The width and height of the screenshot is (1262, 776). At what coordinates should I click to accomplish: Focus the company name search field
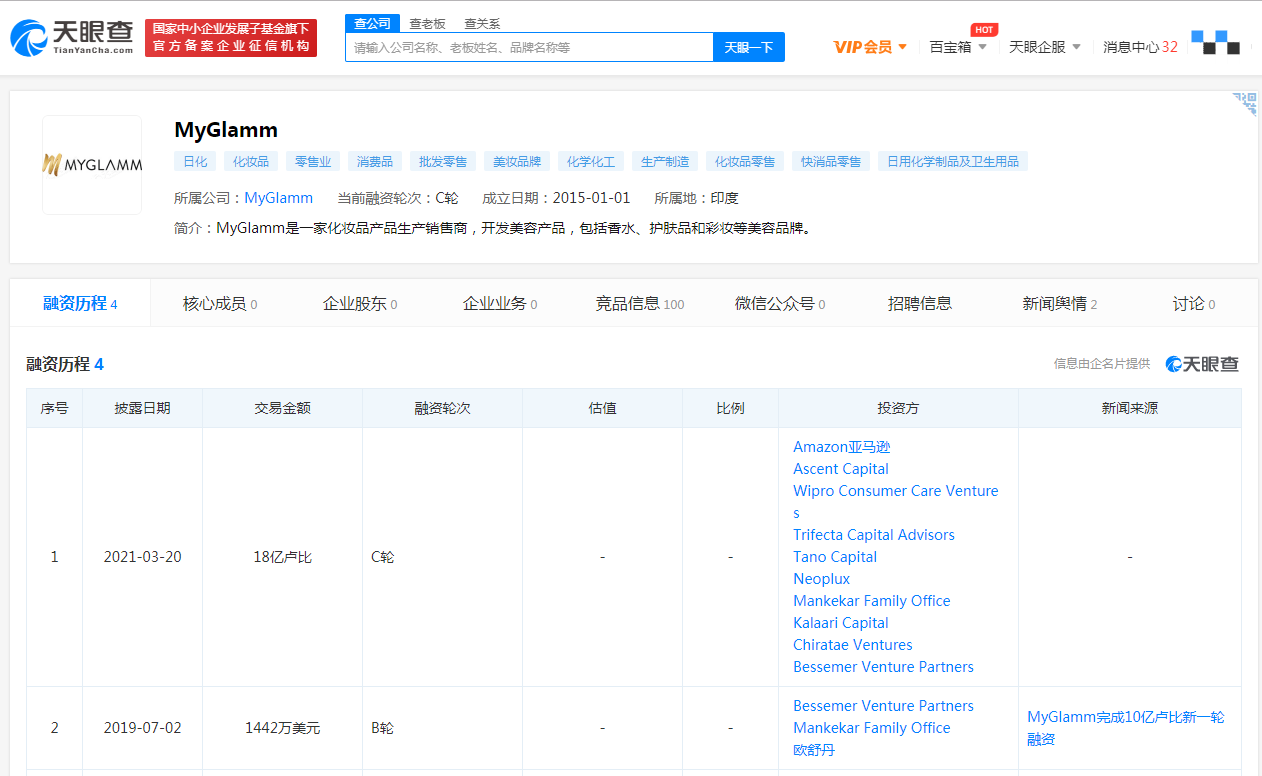(529, 47)
